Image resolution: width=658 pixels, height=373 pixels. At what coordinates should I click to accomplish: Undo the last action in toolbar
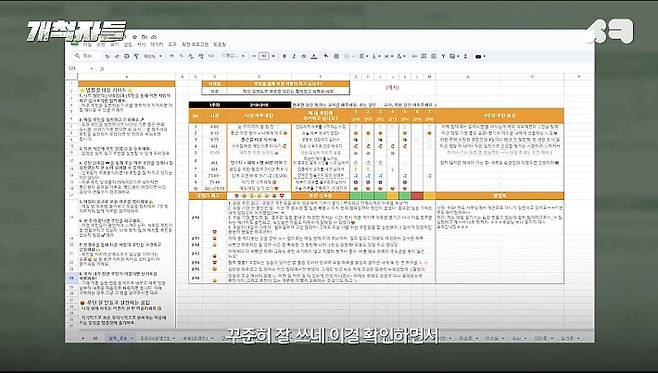pyautogui.click(x=107, y=56)
